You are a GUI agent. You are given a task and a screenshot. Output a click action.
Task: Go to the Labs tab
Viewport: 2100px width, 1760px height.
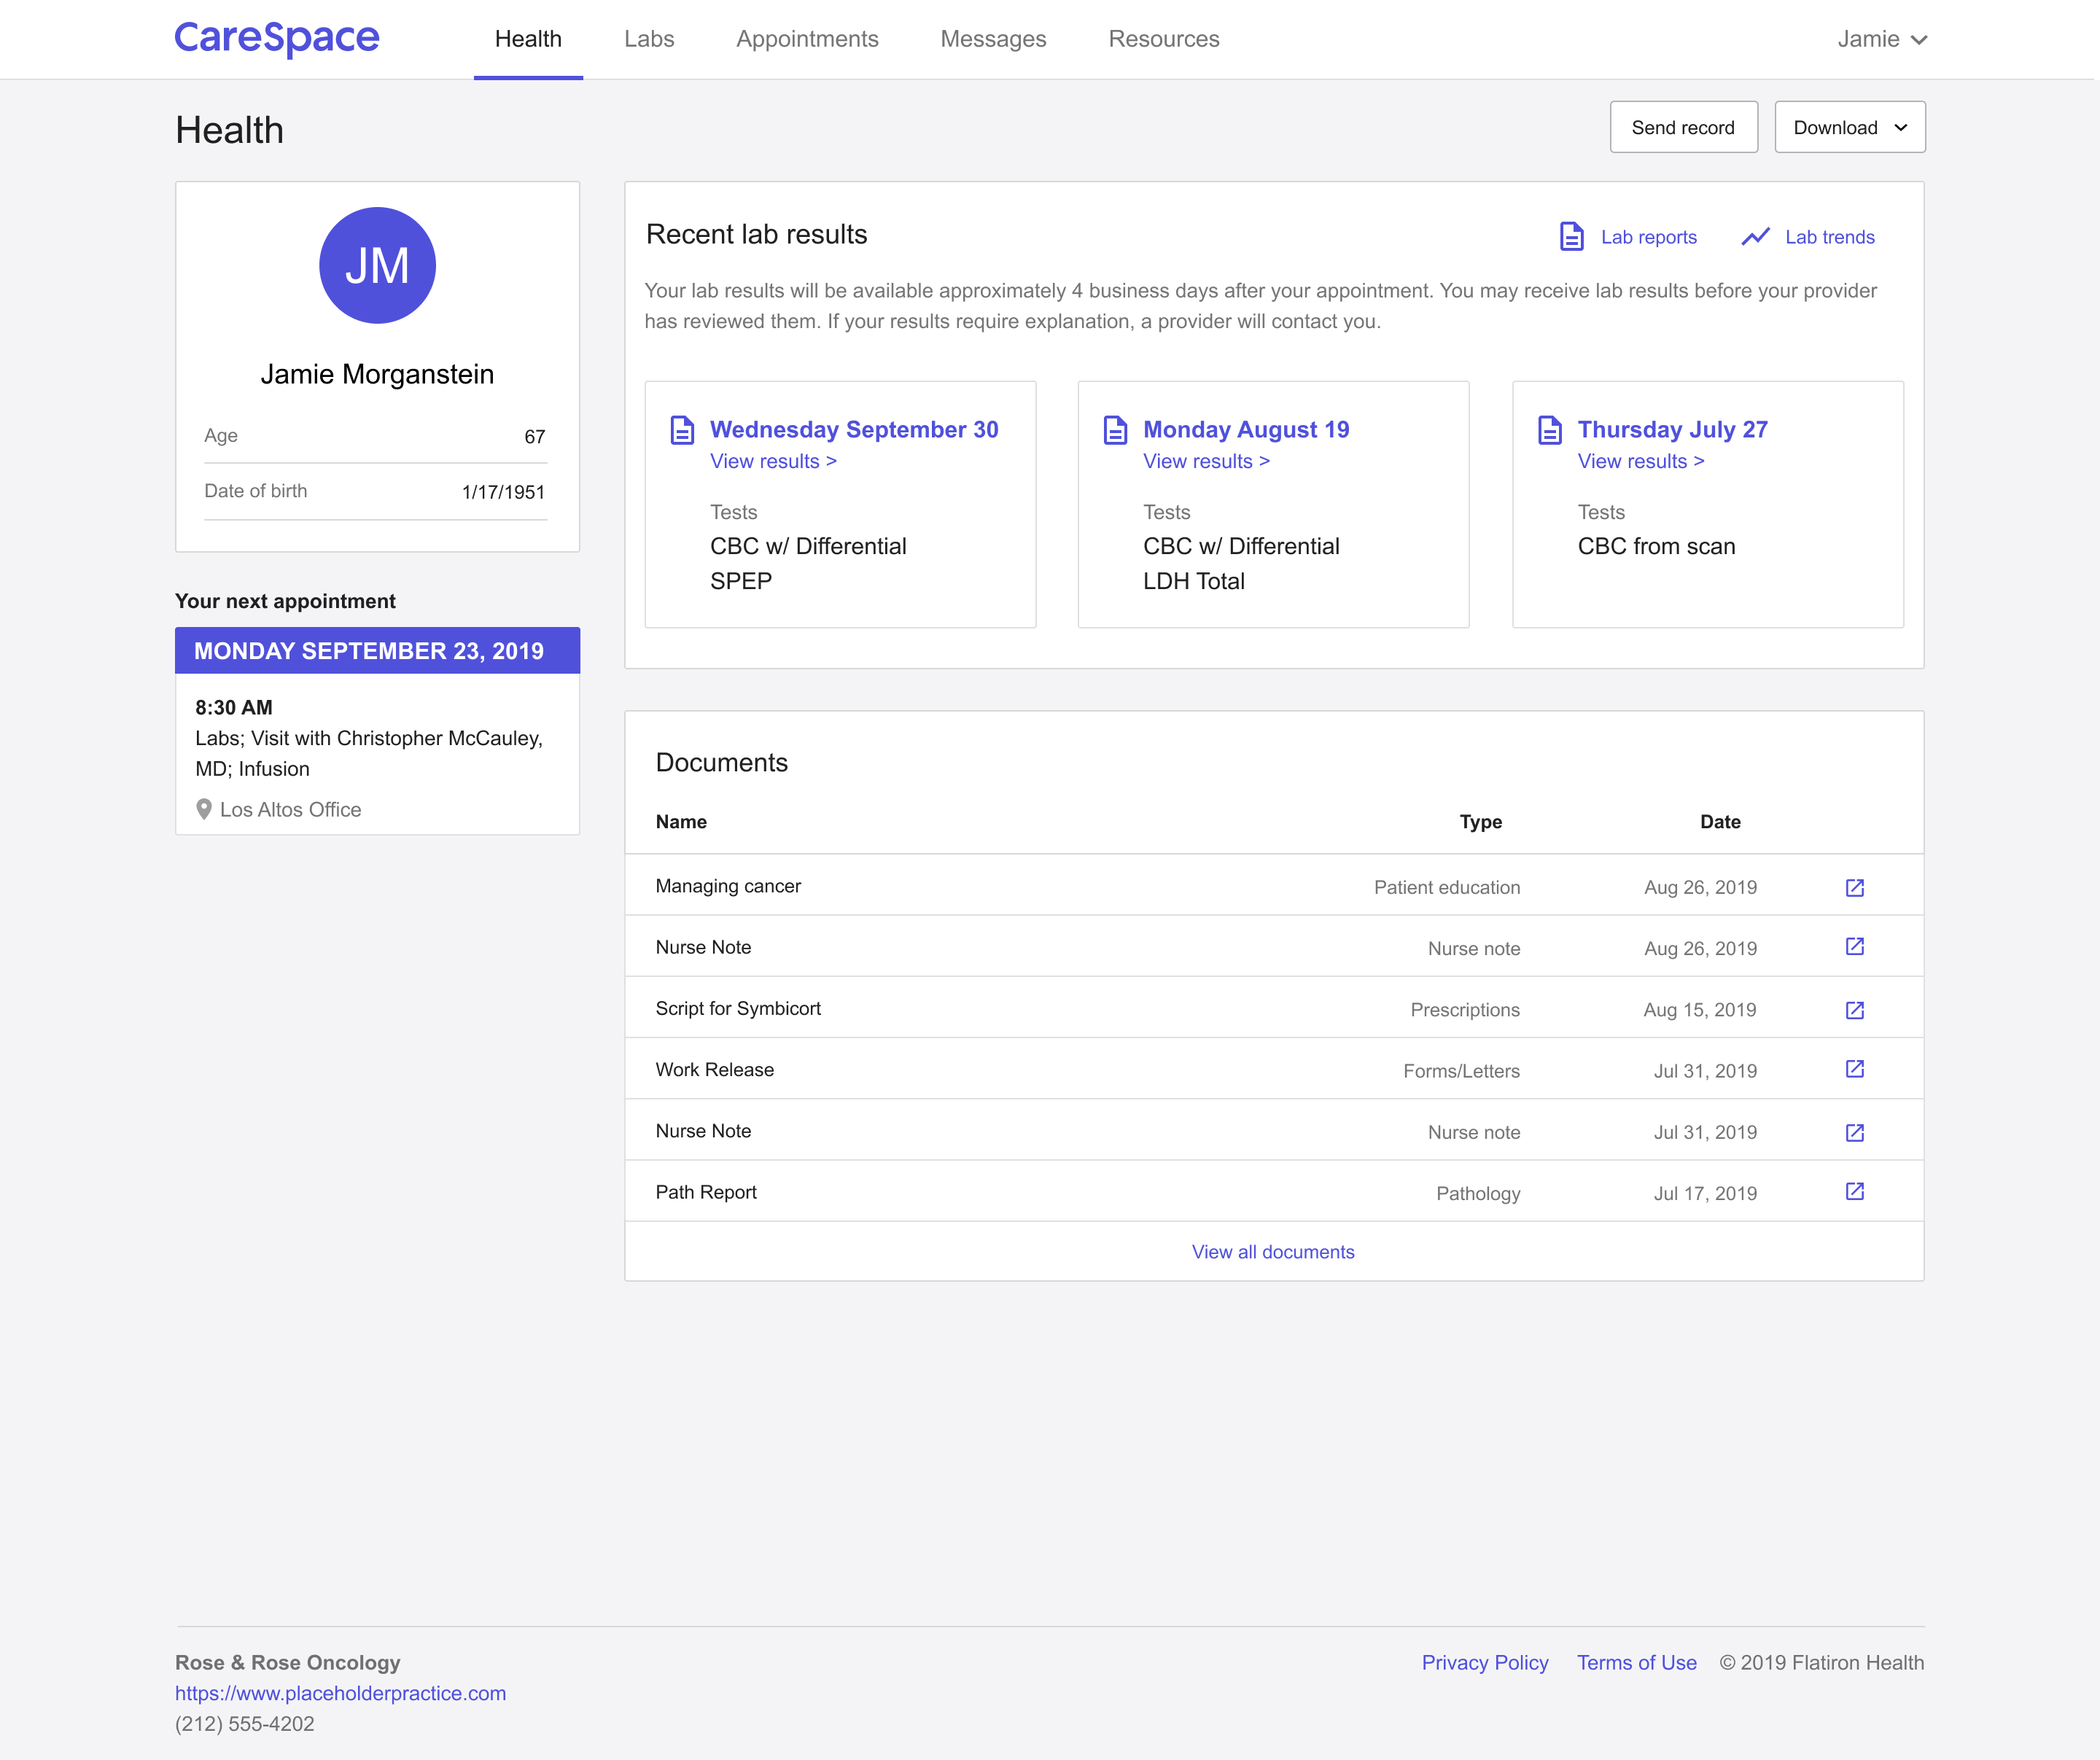(649, 39)
